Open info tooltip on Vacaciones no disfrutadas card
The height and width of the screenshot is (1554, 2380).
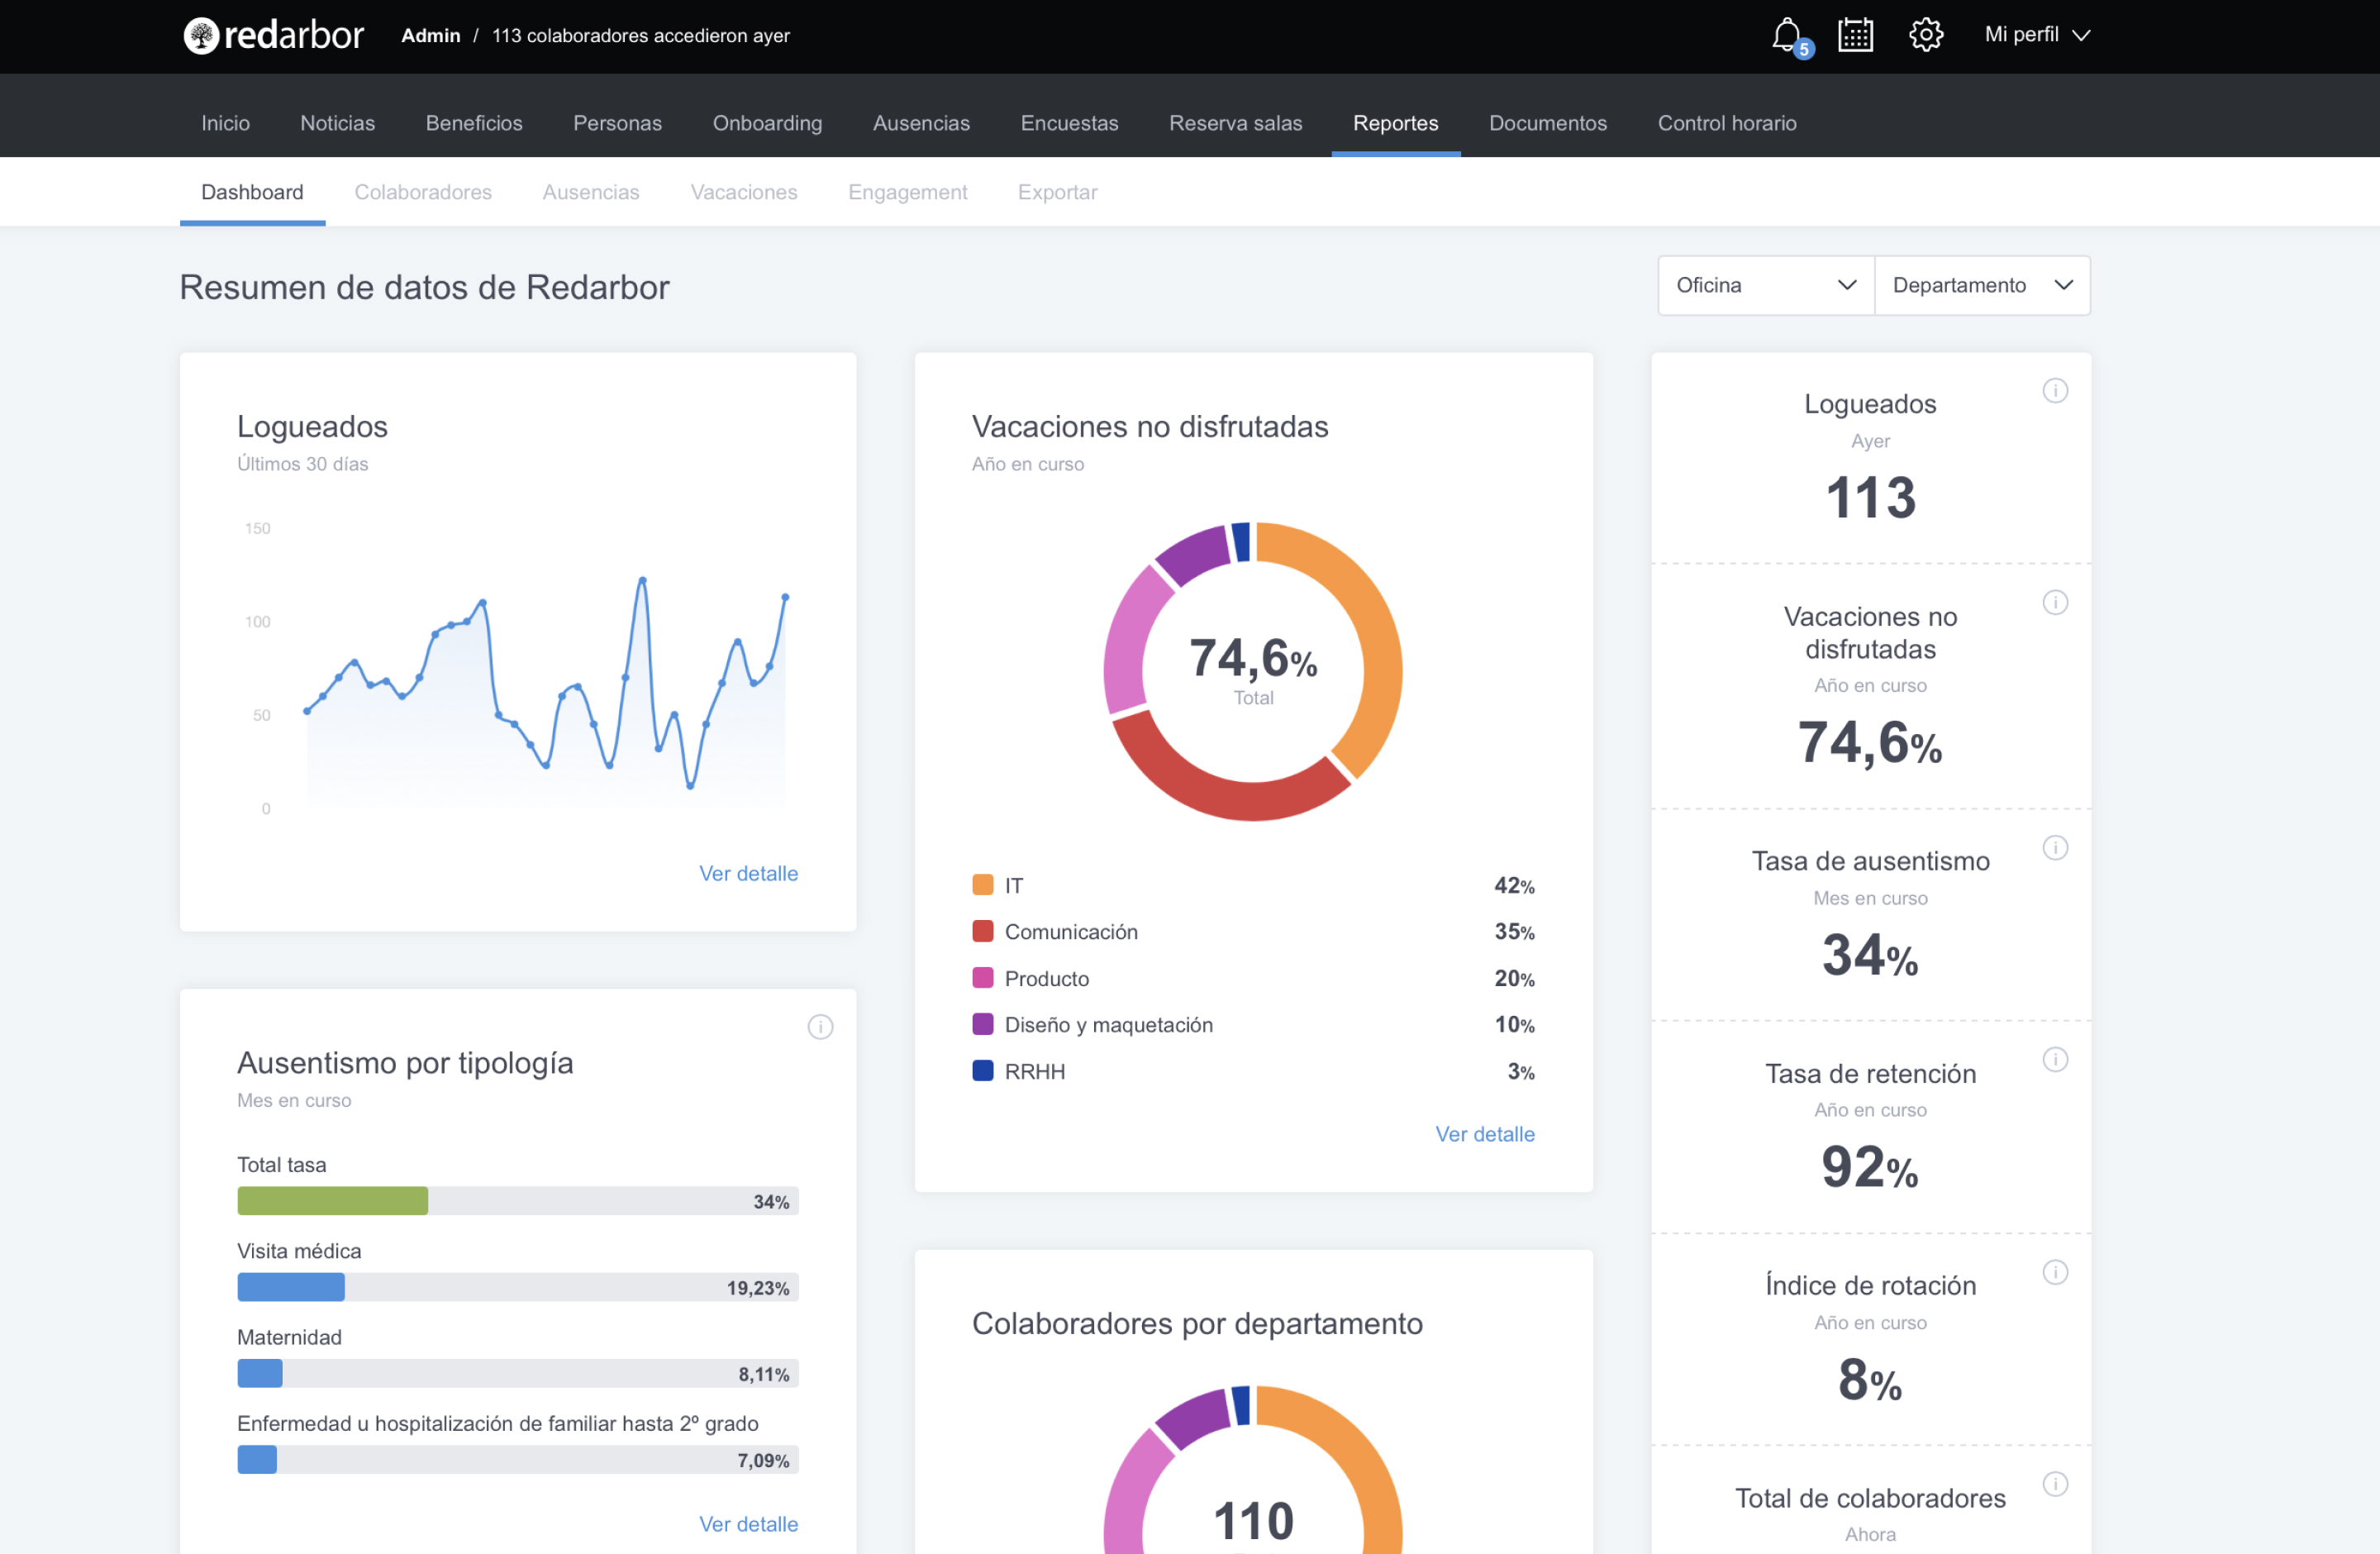point(2056,603)
